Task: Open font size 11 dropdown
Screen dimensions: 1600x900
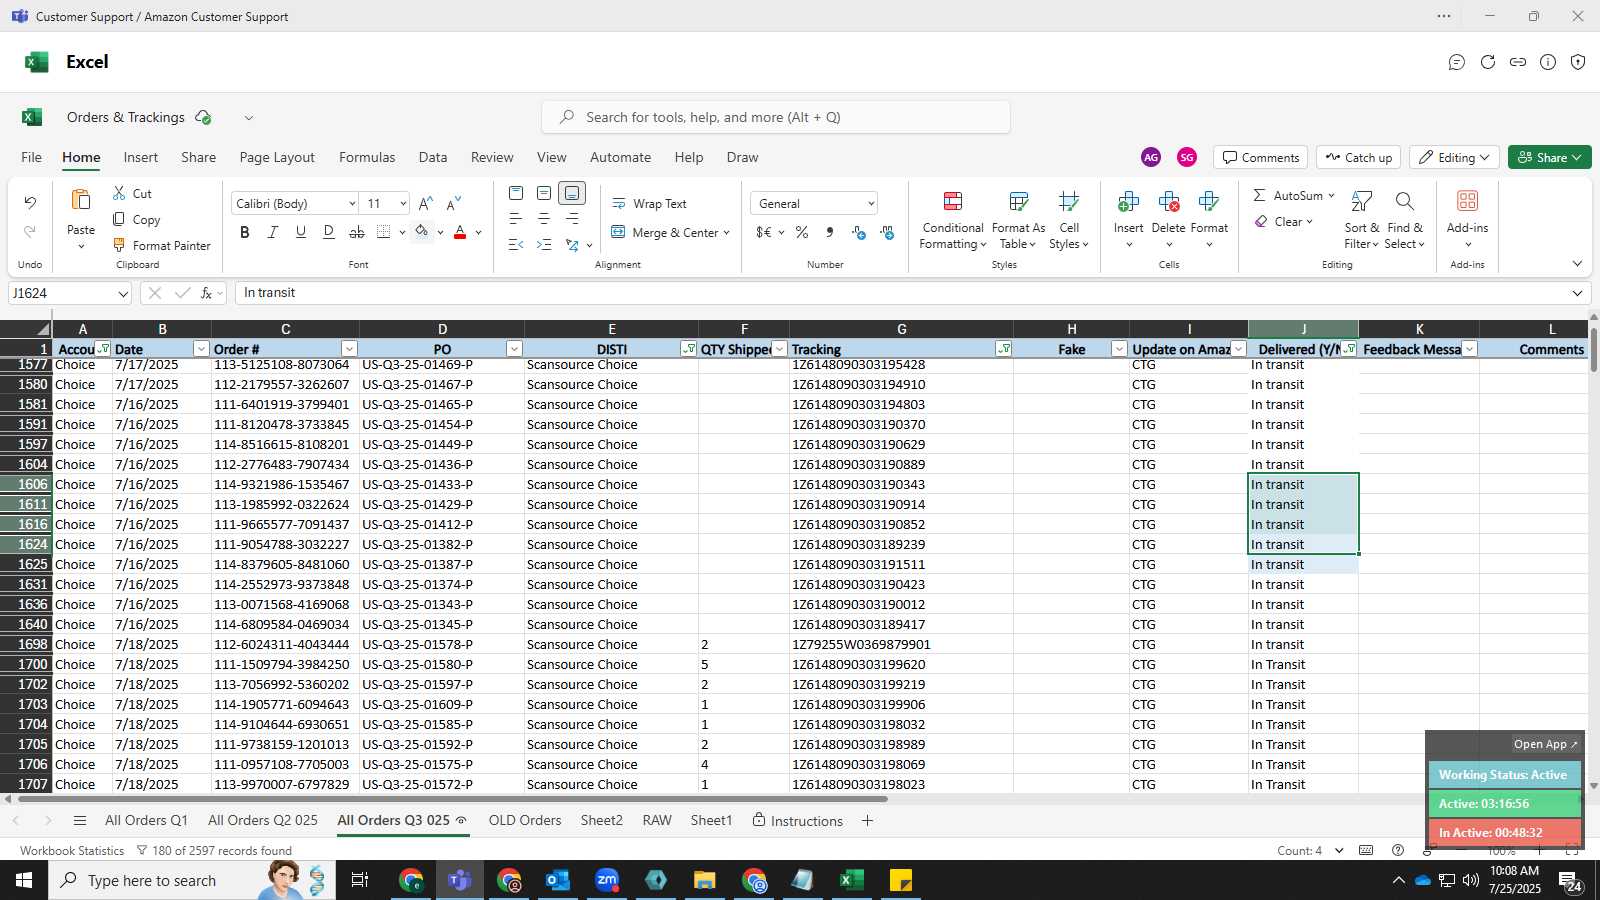Action: 403,204
